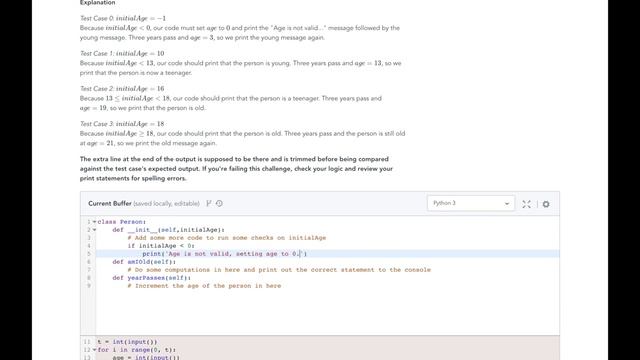Viewport: 640px width, 360px height.
Task: Click the print 'Age is not valid' line
Action: [x=224, y=254]
